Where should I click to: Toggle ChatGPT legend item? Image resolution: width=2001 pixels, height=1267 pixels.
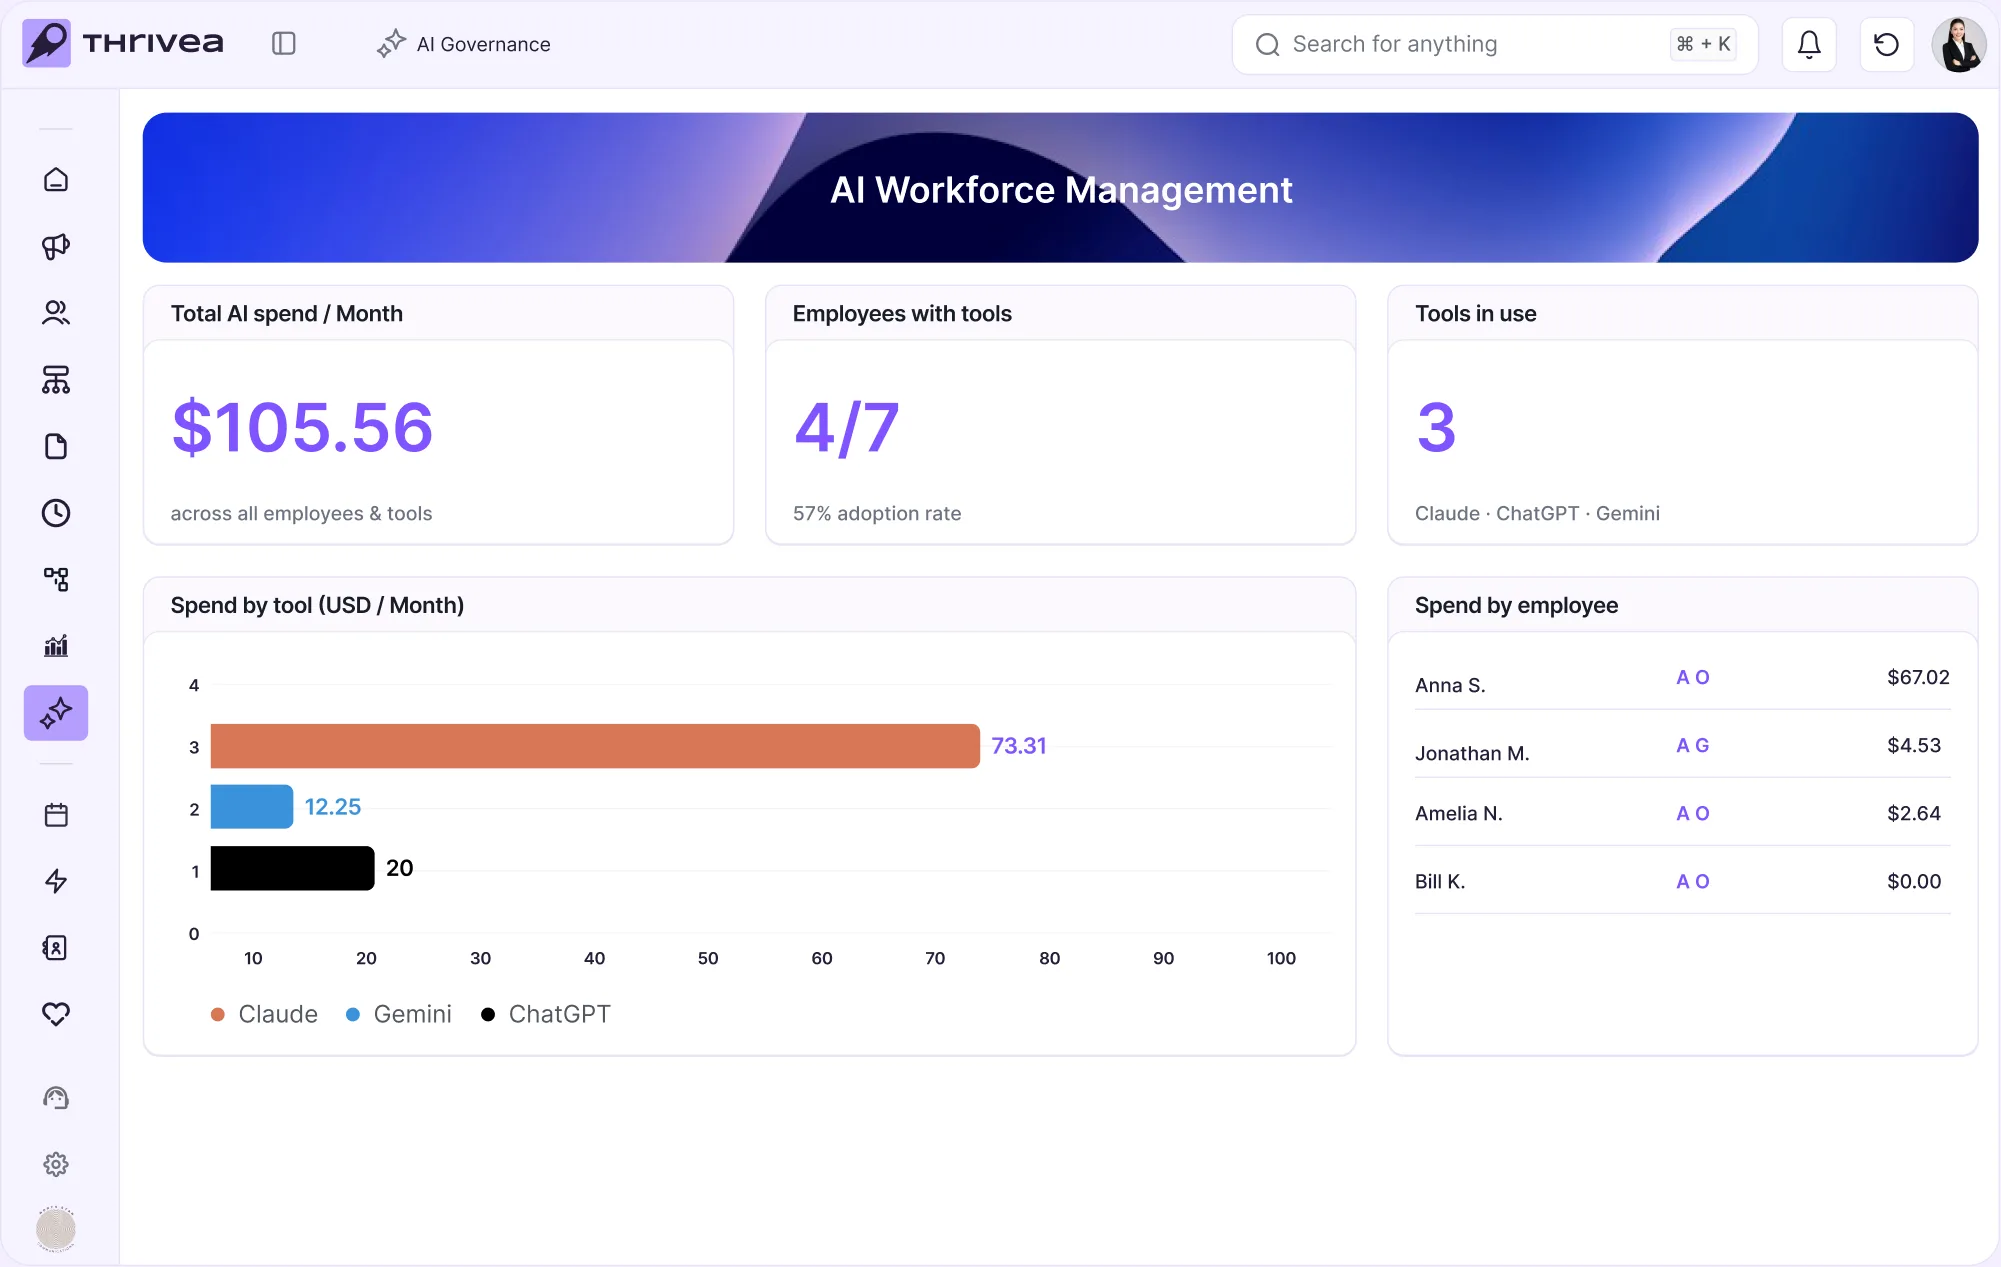546,1014
